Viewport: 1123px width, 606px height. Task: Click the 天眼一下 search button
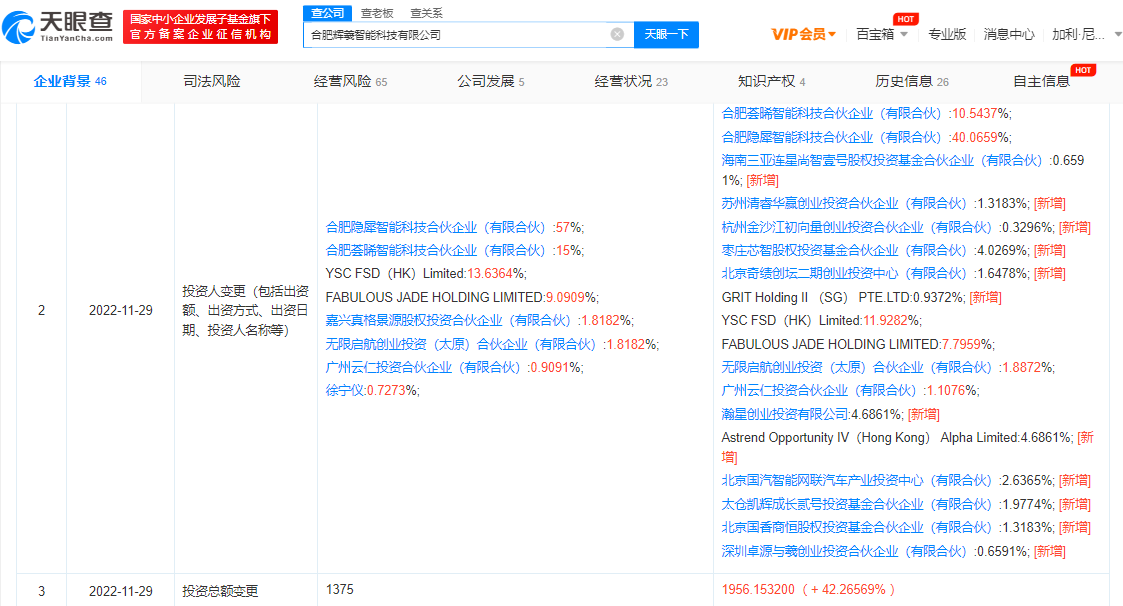coord(666,34)
